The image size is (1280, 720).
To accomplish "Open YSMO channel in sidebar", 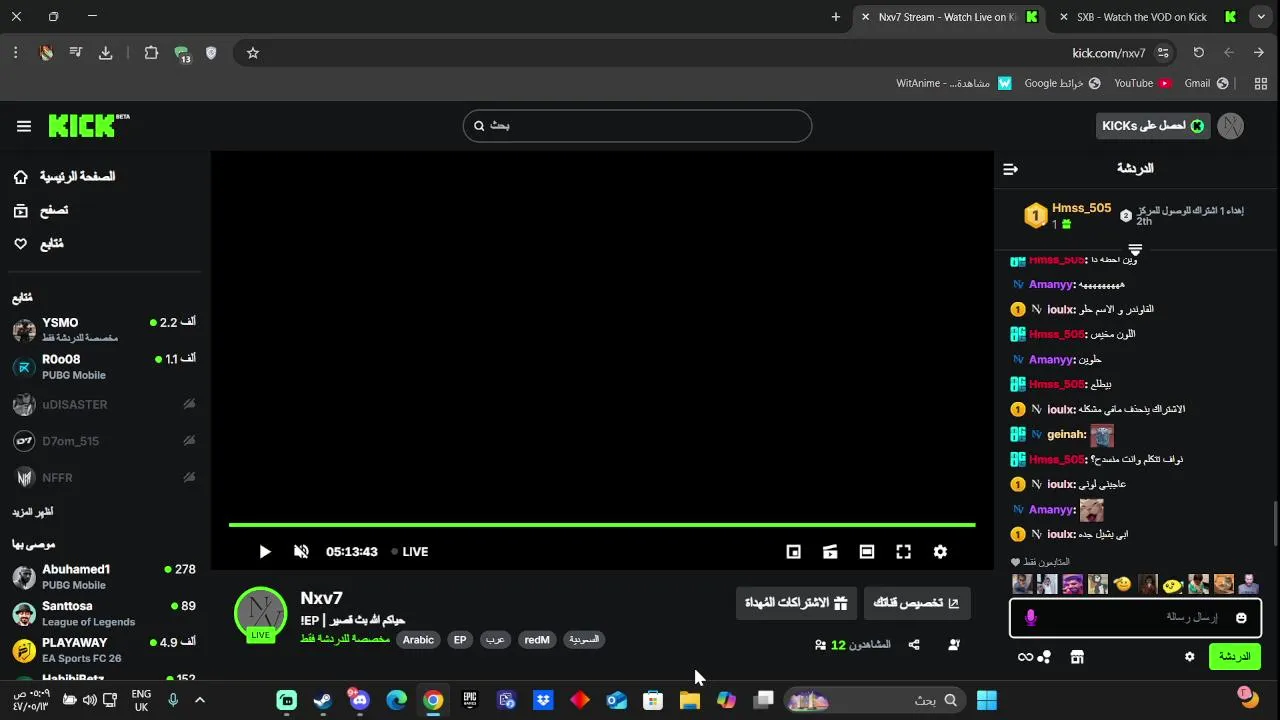I will 104,330.
